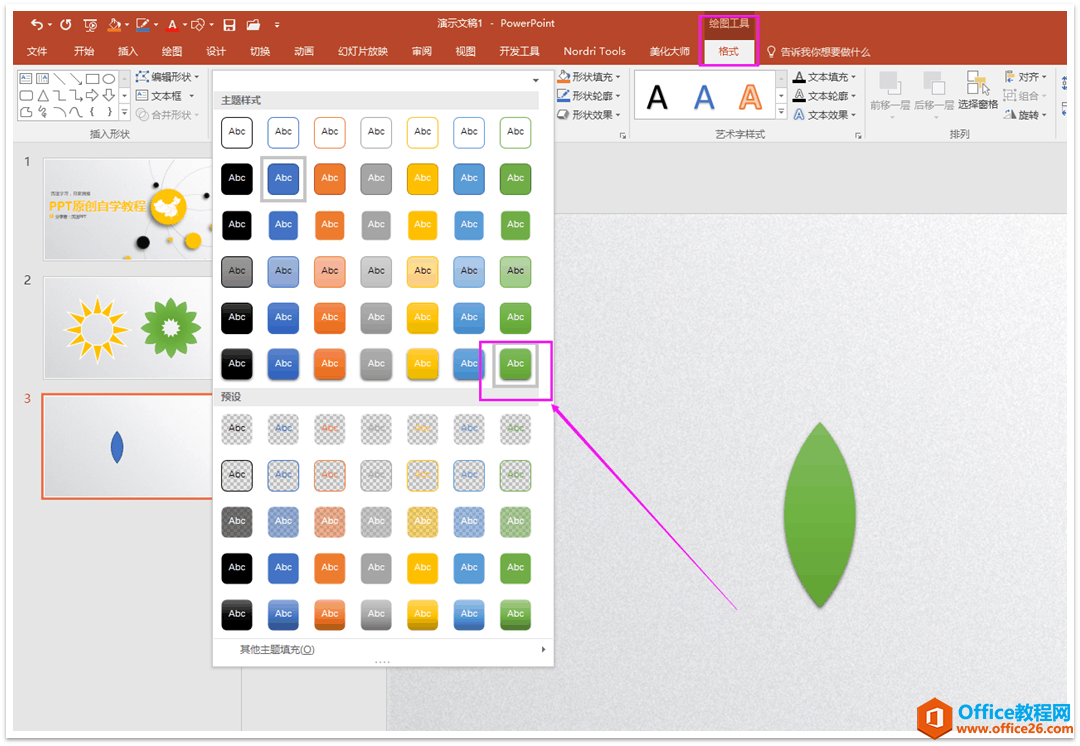Open the shape styles dialog launcher

coord(623,136)
